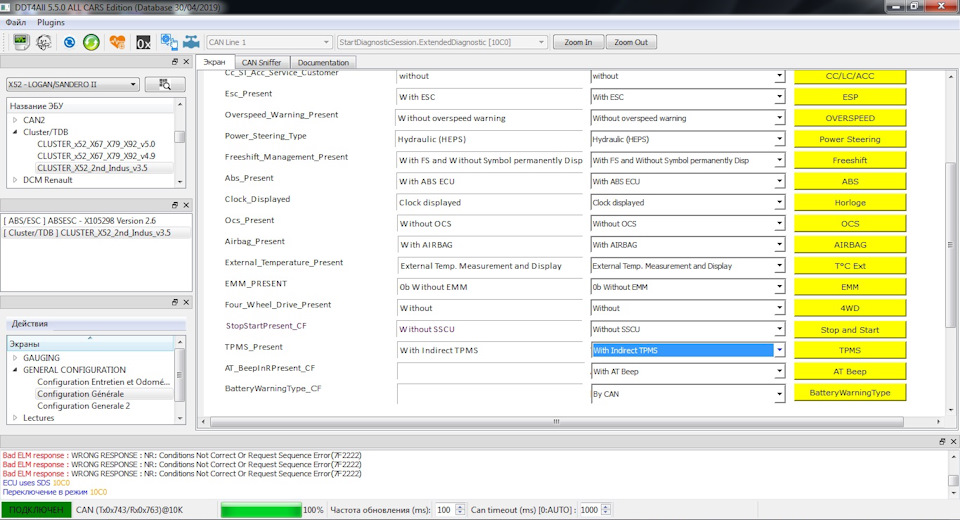The width and height of the screenshot is (960, 520).
Task: Switch to the CAN Sniffer tab
Action: [x=261, y=62]
